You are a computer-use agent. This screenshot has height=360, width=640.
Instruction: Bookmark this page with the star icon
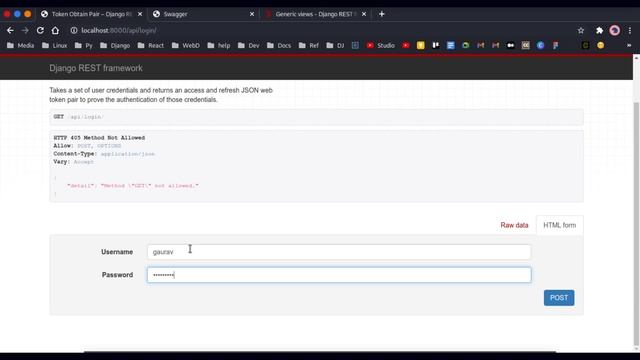pos(581,30)
